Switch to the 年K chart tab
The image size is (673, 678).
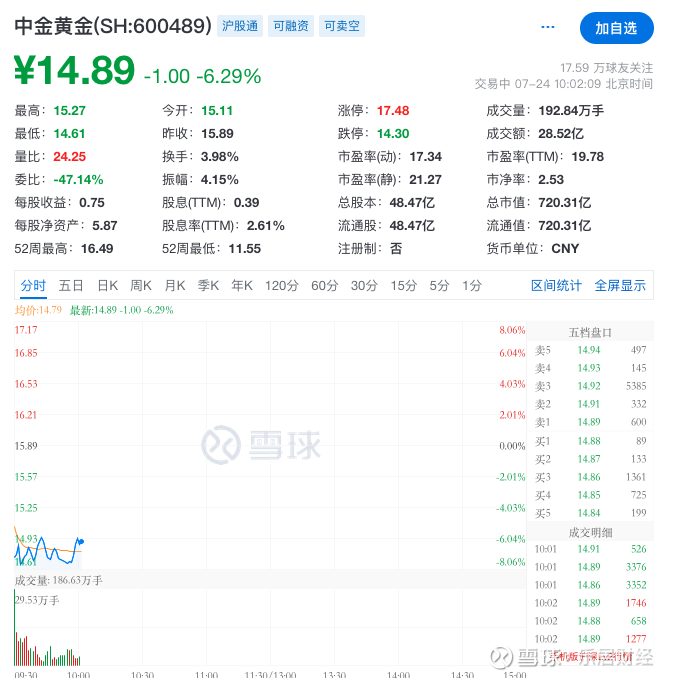coord(242,286)
